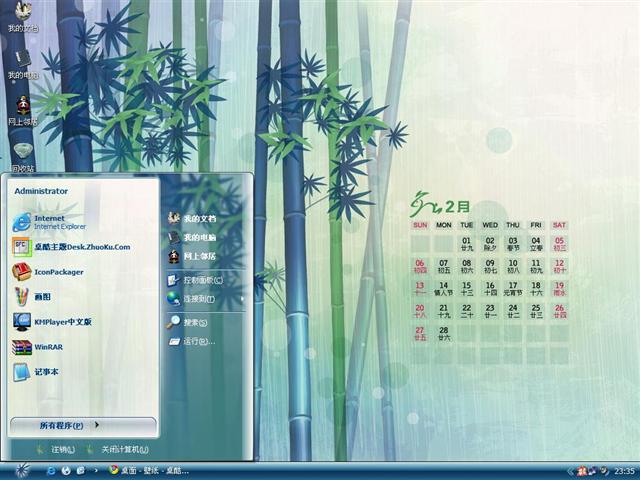
Task: Select 网上邻居 in start menu right column
Action: pos(192,256)
